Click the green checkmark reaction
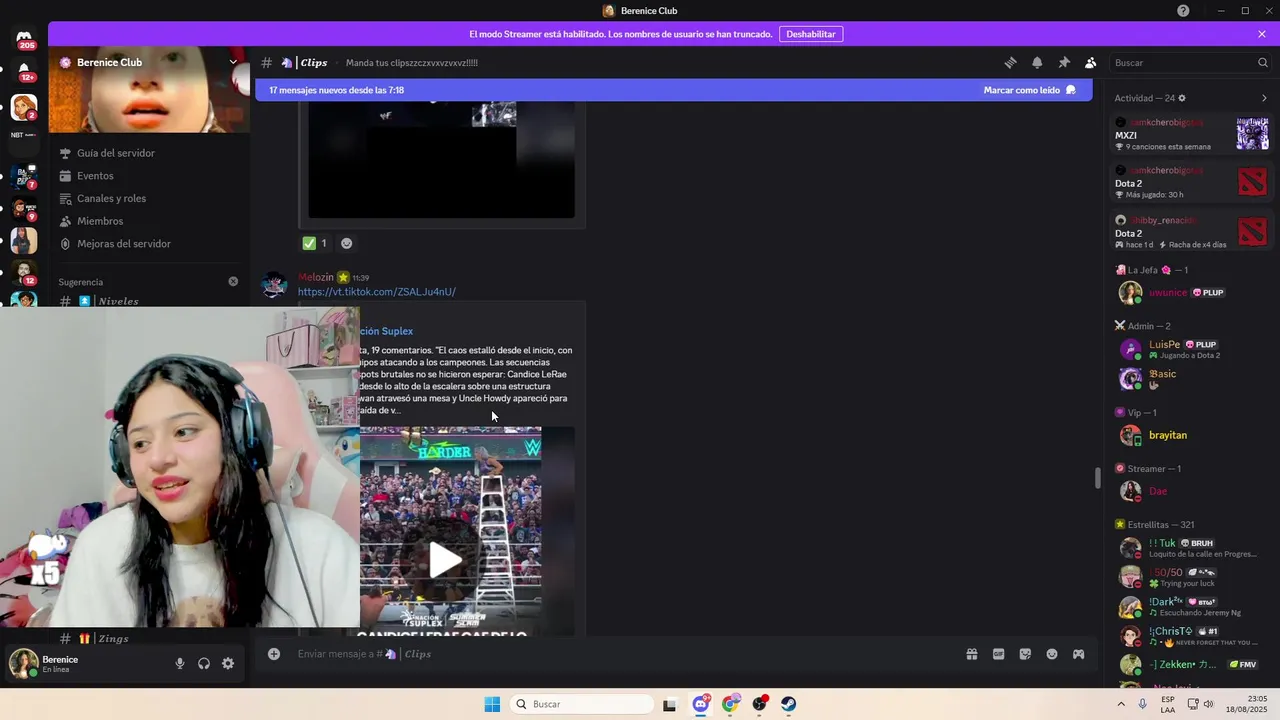 click(315, 243)
